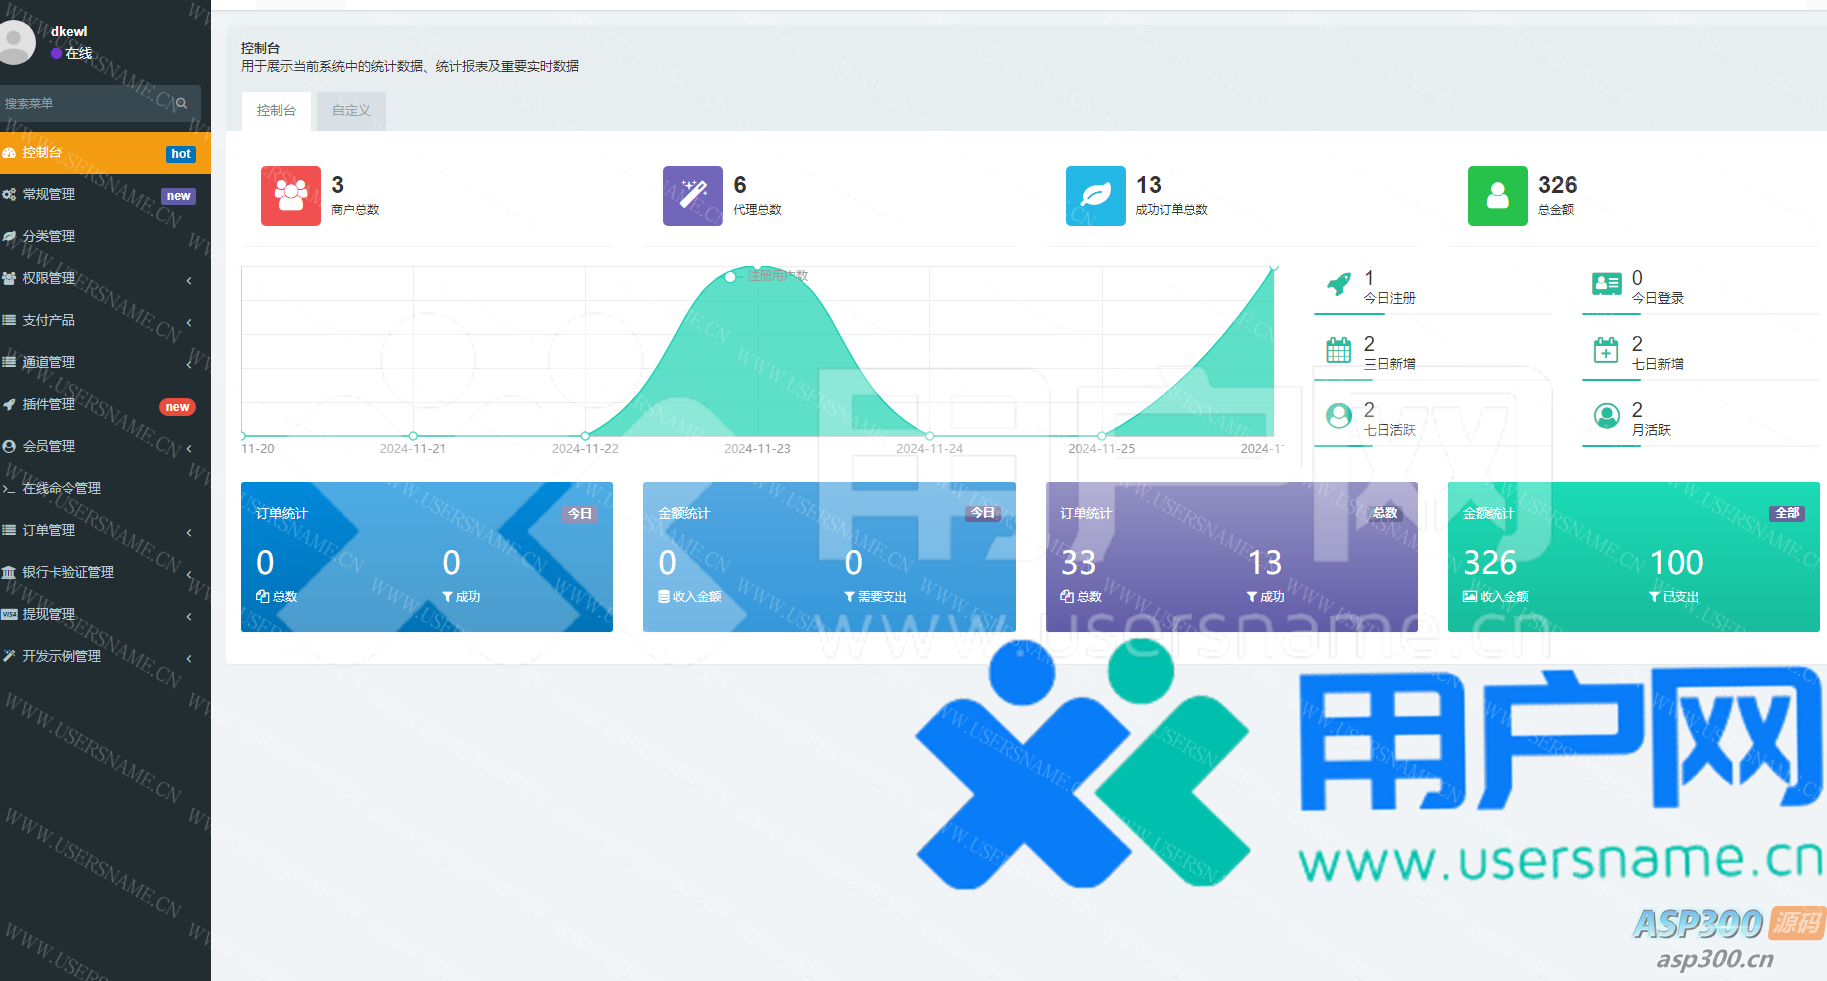
Task: Expand the 订单管理 sidebar menu
Action: point(100,531)
